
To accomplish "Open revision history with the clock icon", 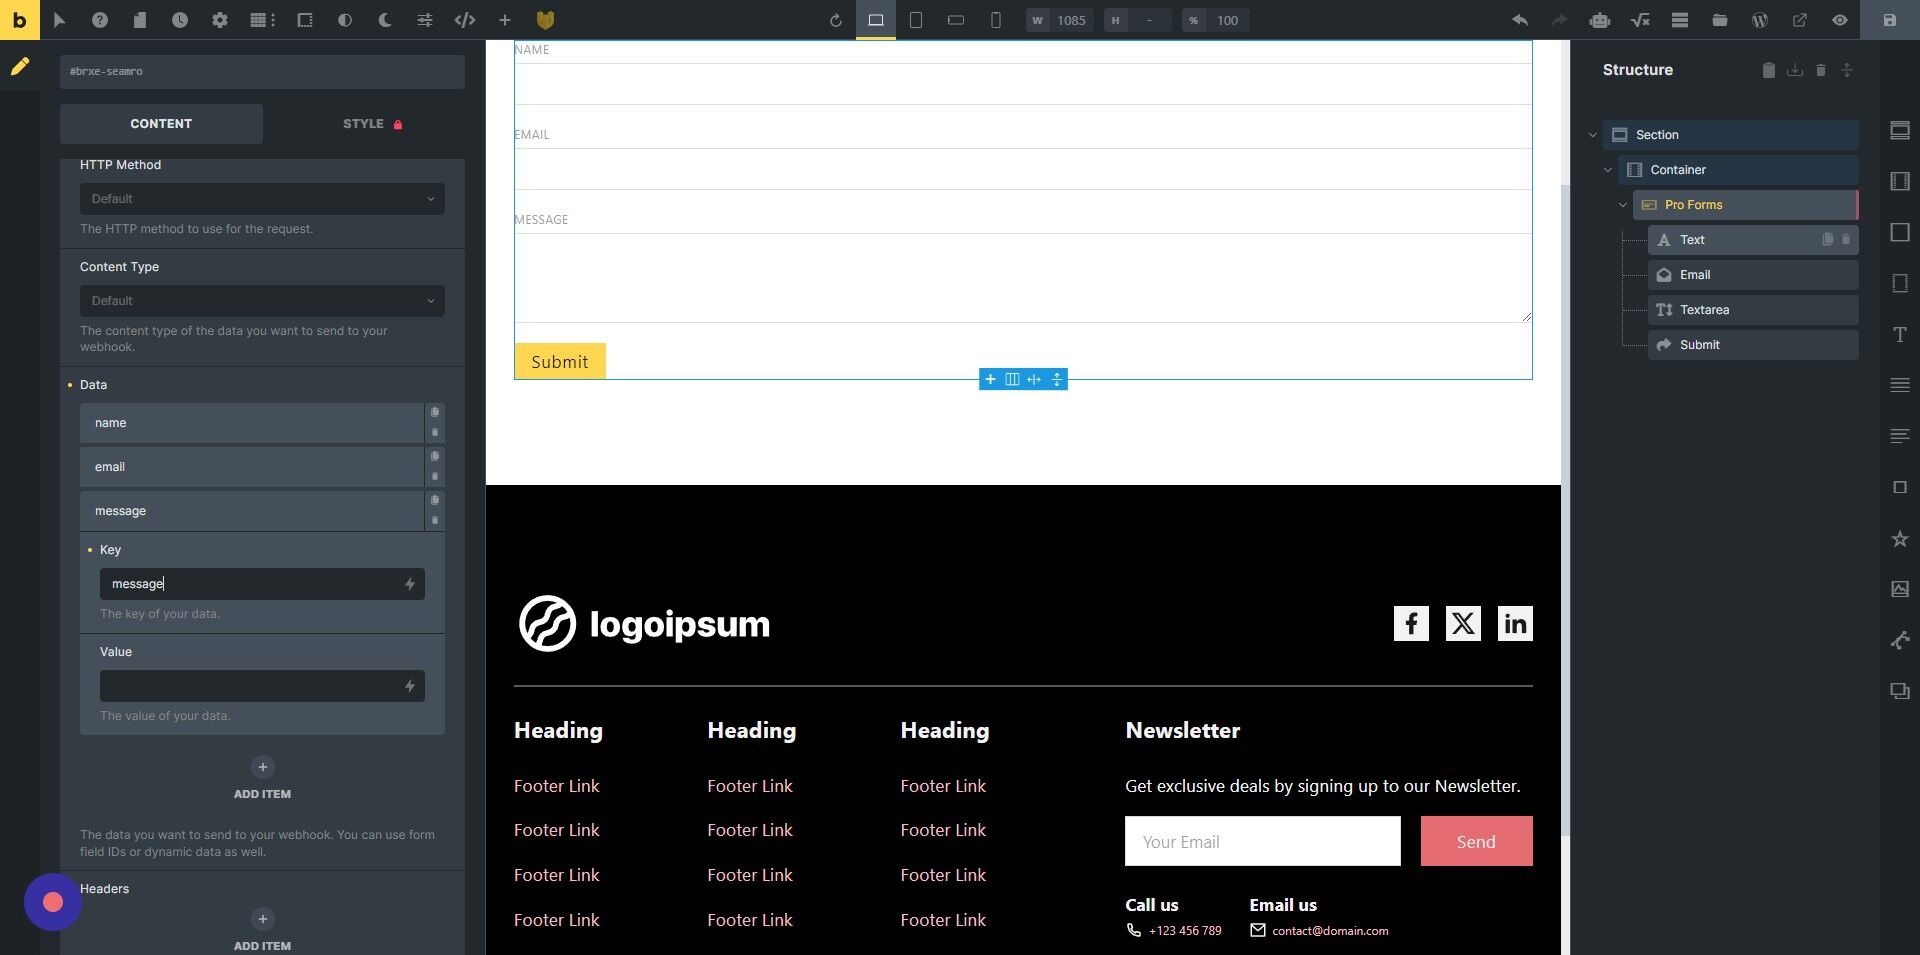I will tap(180, 20).
